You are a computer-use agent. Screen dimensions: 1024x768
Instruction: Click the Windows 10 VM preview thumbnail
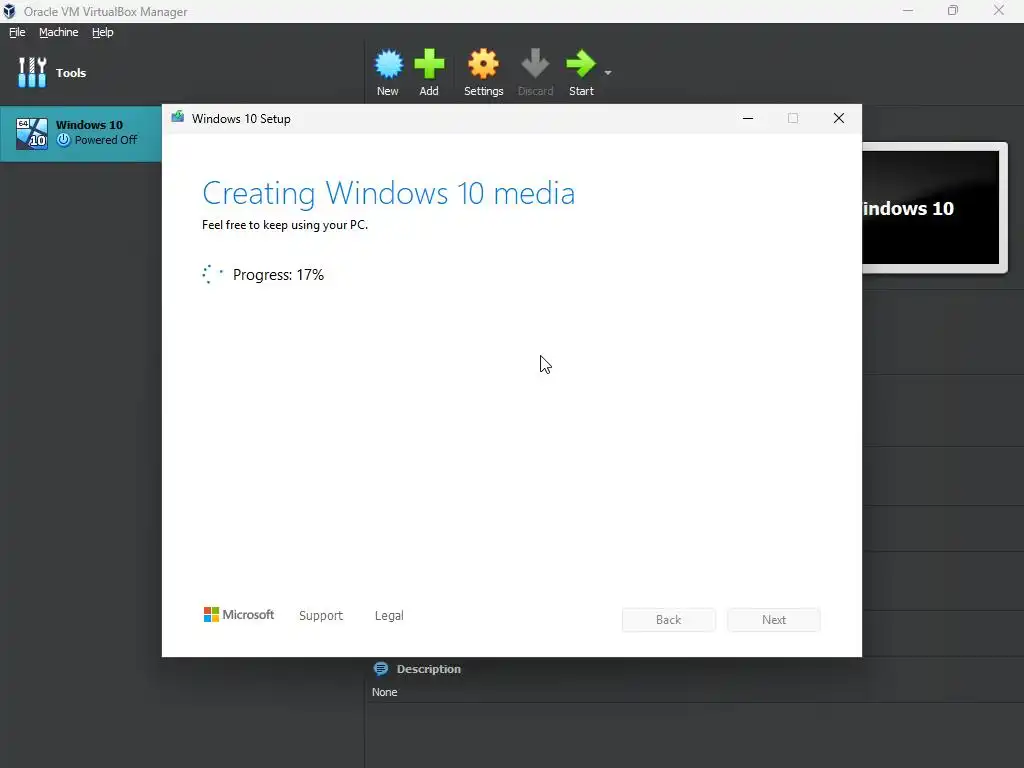coord(935,207)
